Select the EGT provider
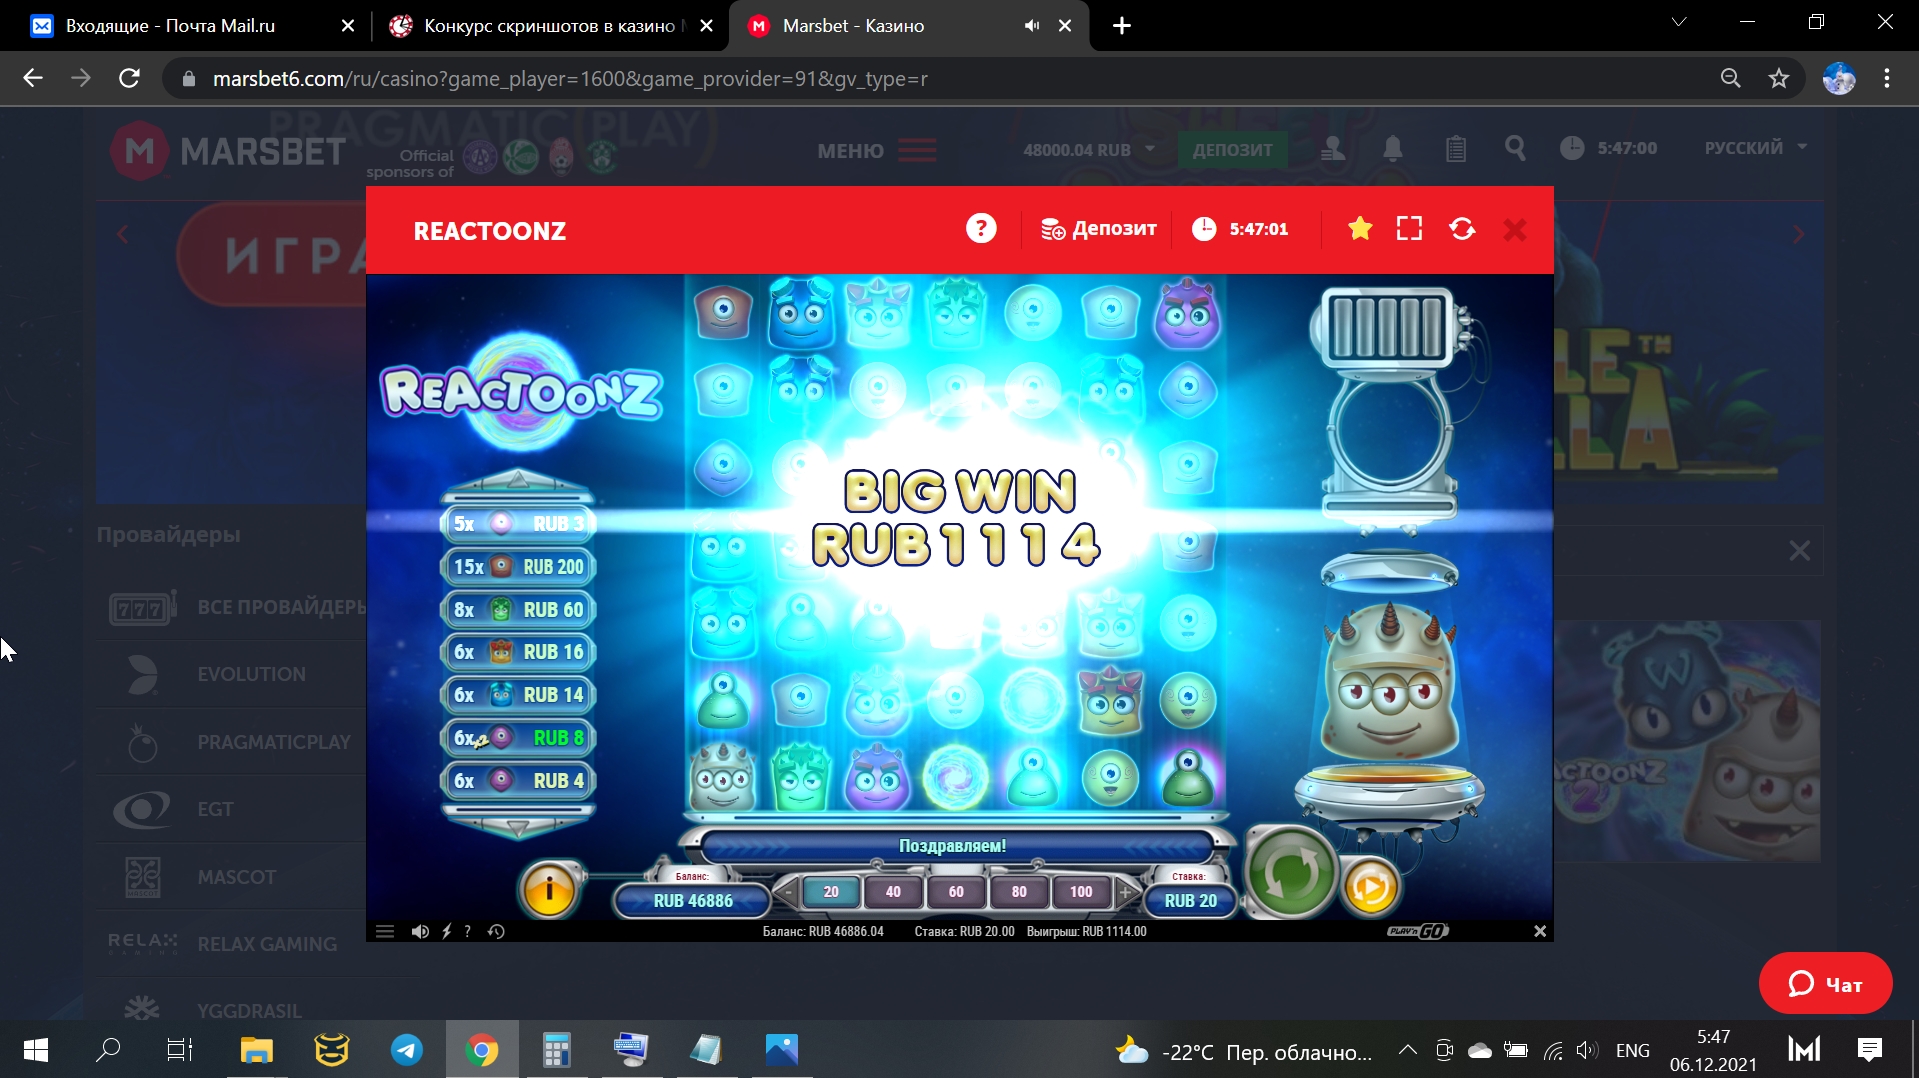 pos(232,809)
